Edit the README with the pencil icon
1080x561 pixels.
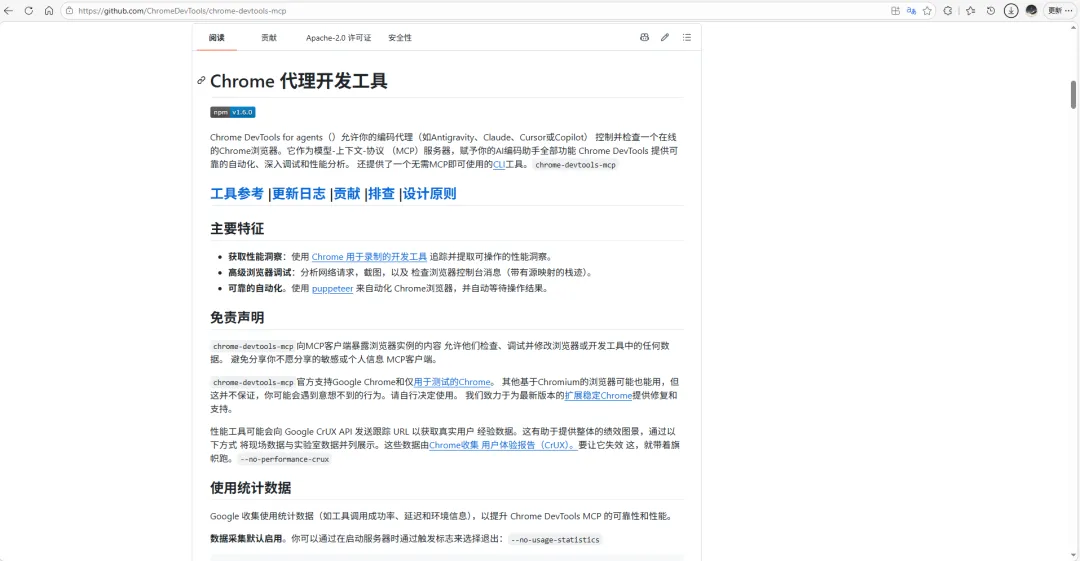665,37
